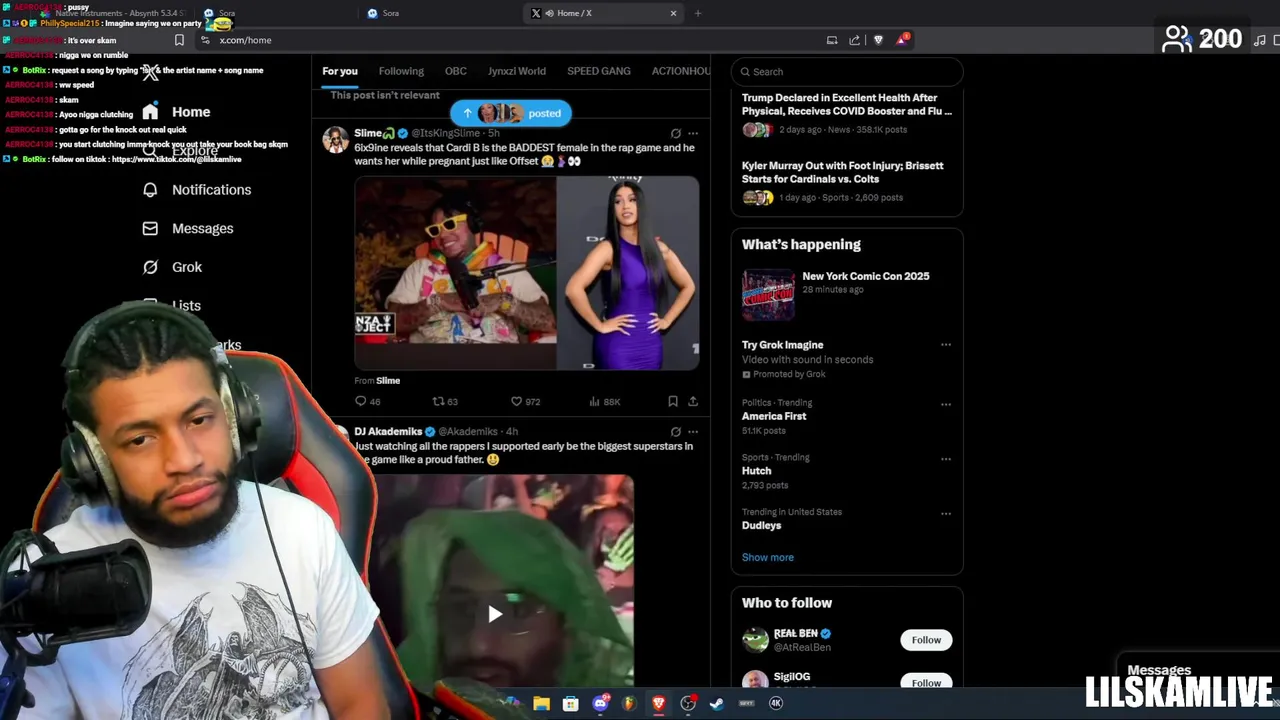1280x720 pixels.
Task: Click Grok icon on DJ Akademiks post
Action: coord(676,432)
